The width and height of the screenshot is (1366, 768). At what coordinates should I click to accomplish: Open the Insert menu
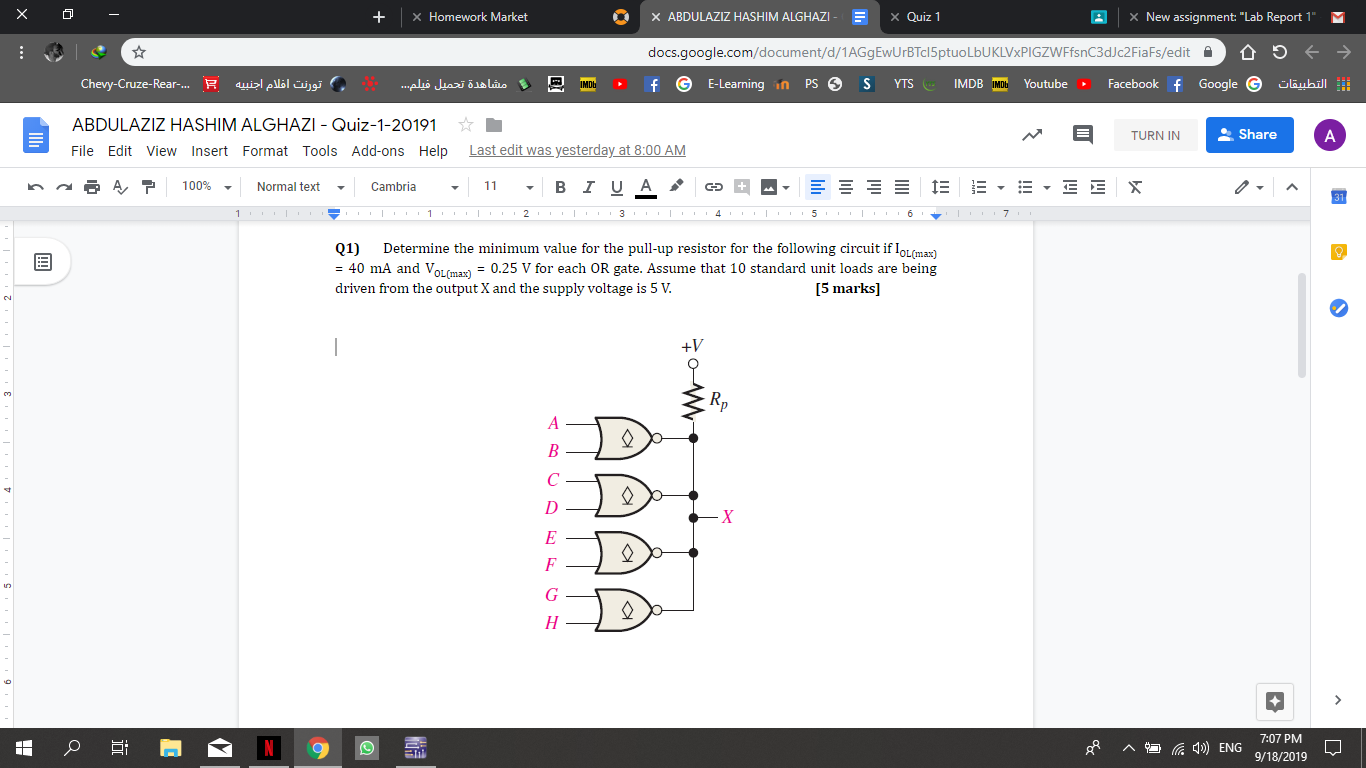[x=209, y=151]
